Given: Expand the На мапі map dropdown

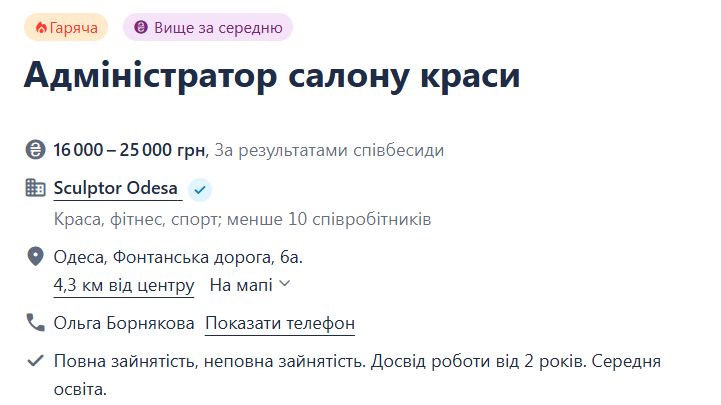Looking at the screenshot, I should (250, 285).
